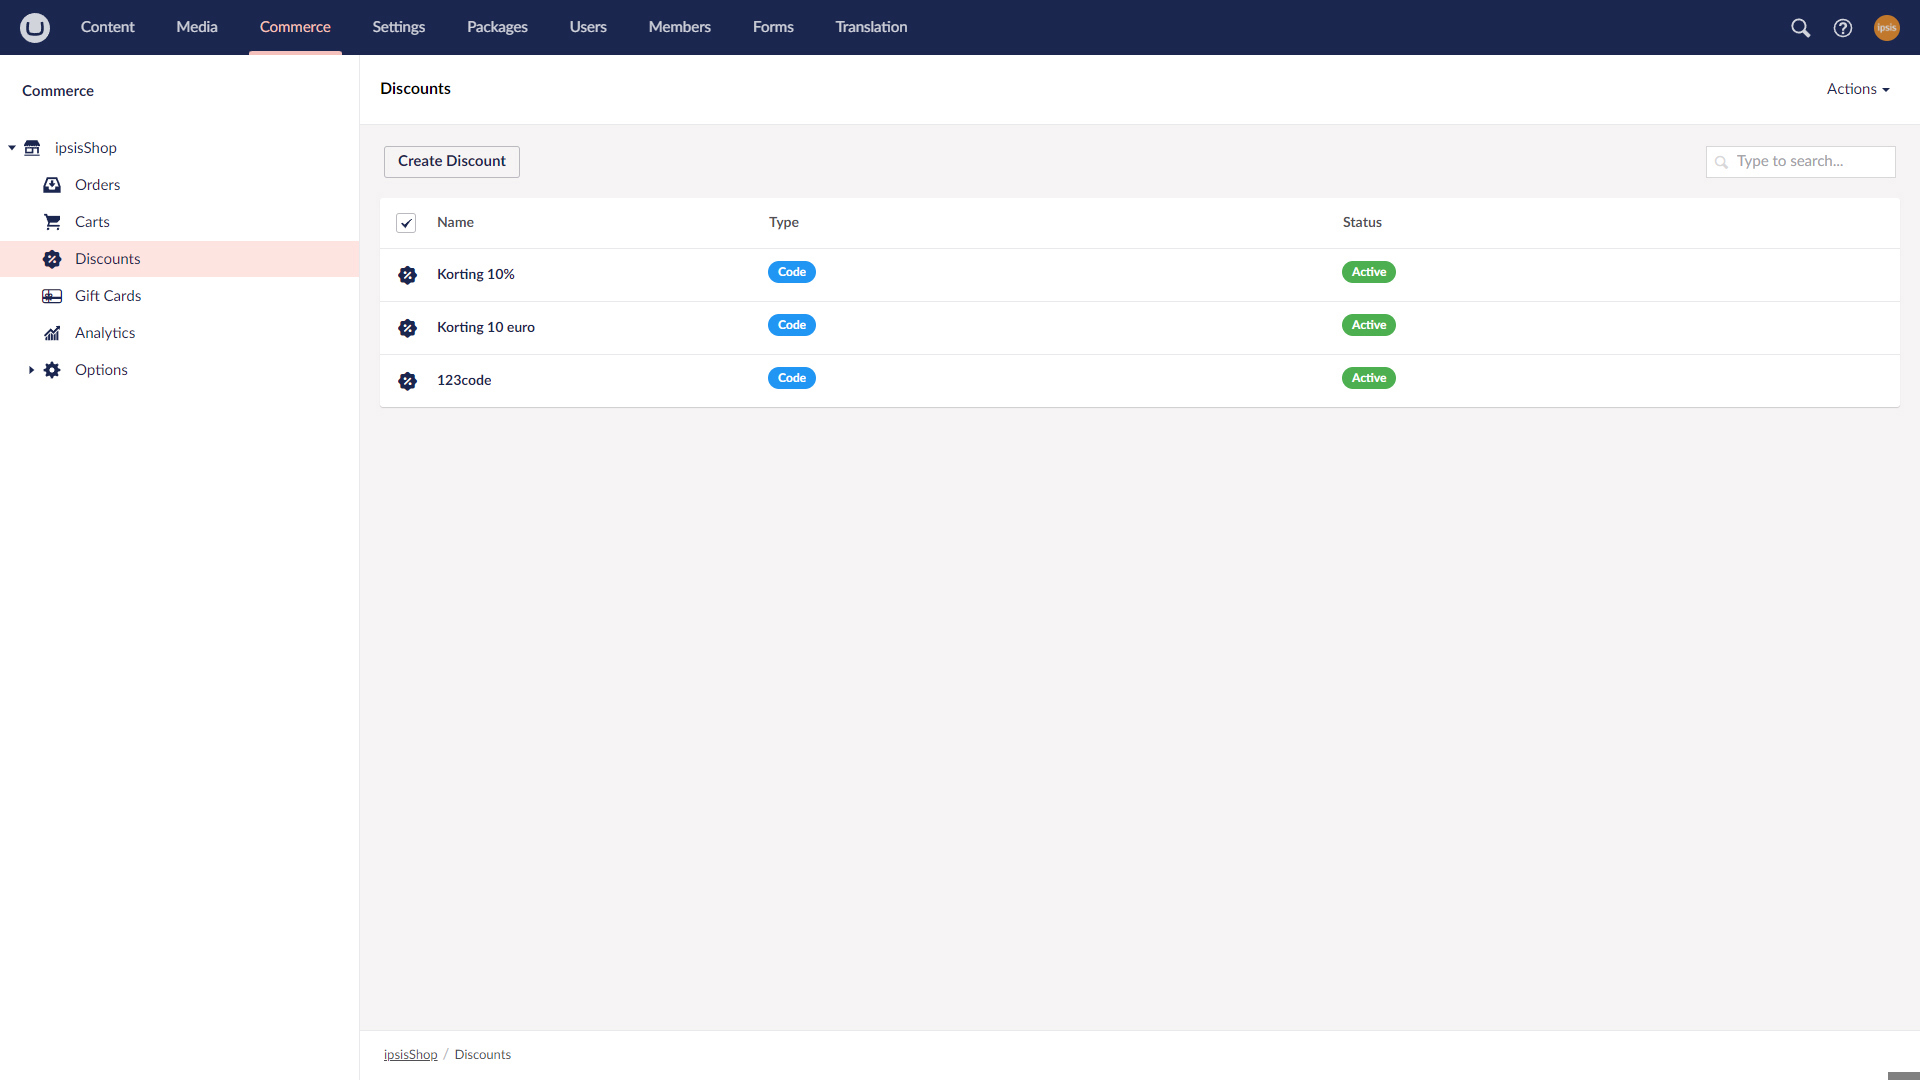
Task: Open Gift Cards via its card icon
Action: [51, 296]
